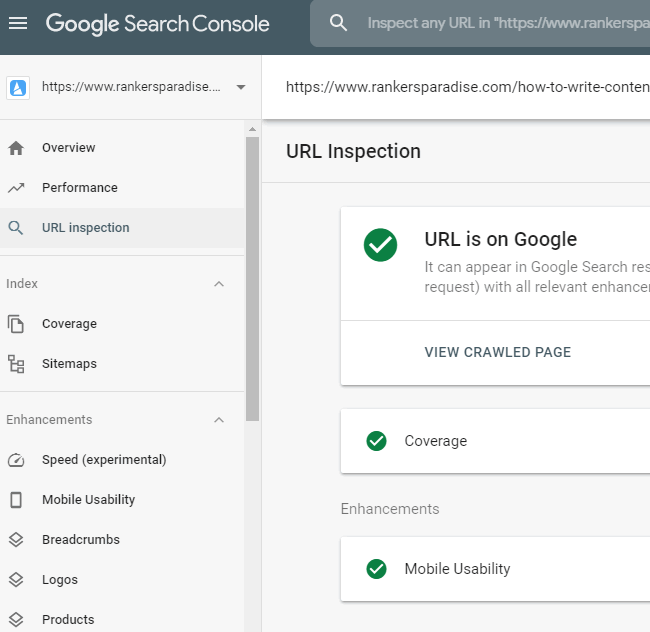Click VIEW CRAWLED PAGE button
The width and height of the screenshot is (650, 632).
pos(497,352)
